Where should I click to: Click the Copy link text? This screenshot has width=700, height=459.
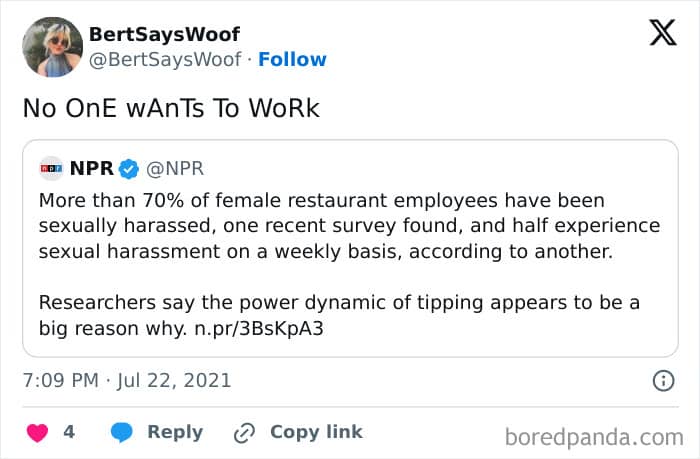pyautogui.click(x=316, y=432)
